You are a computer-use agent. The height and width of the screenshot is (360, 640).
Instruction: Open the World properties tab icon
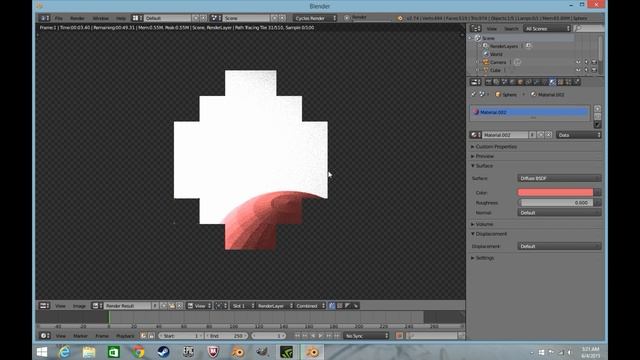[x=513, y=82]
